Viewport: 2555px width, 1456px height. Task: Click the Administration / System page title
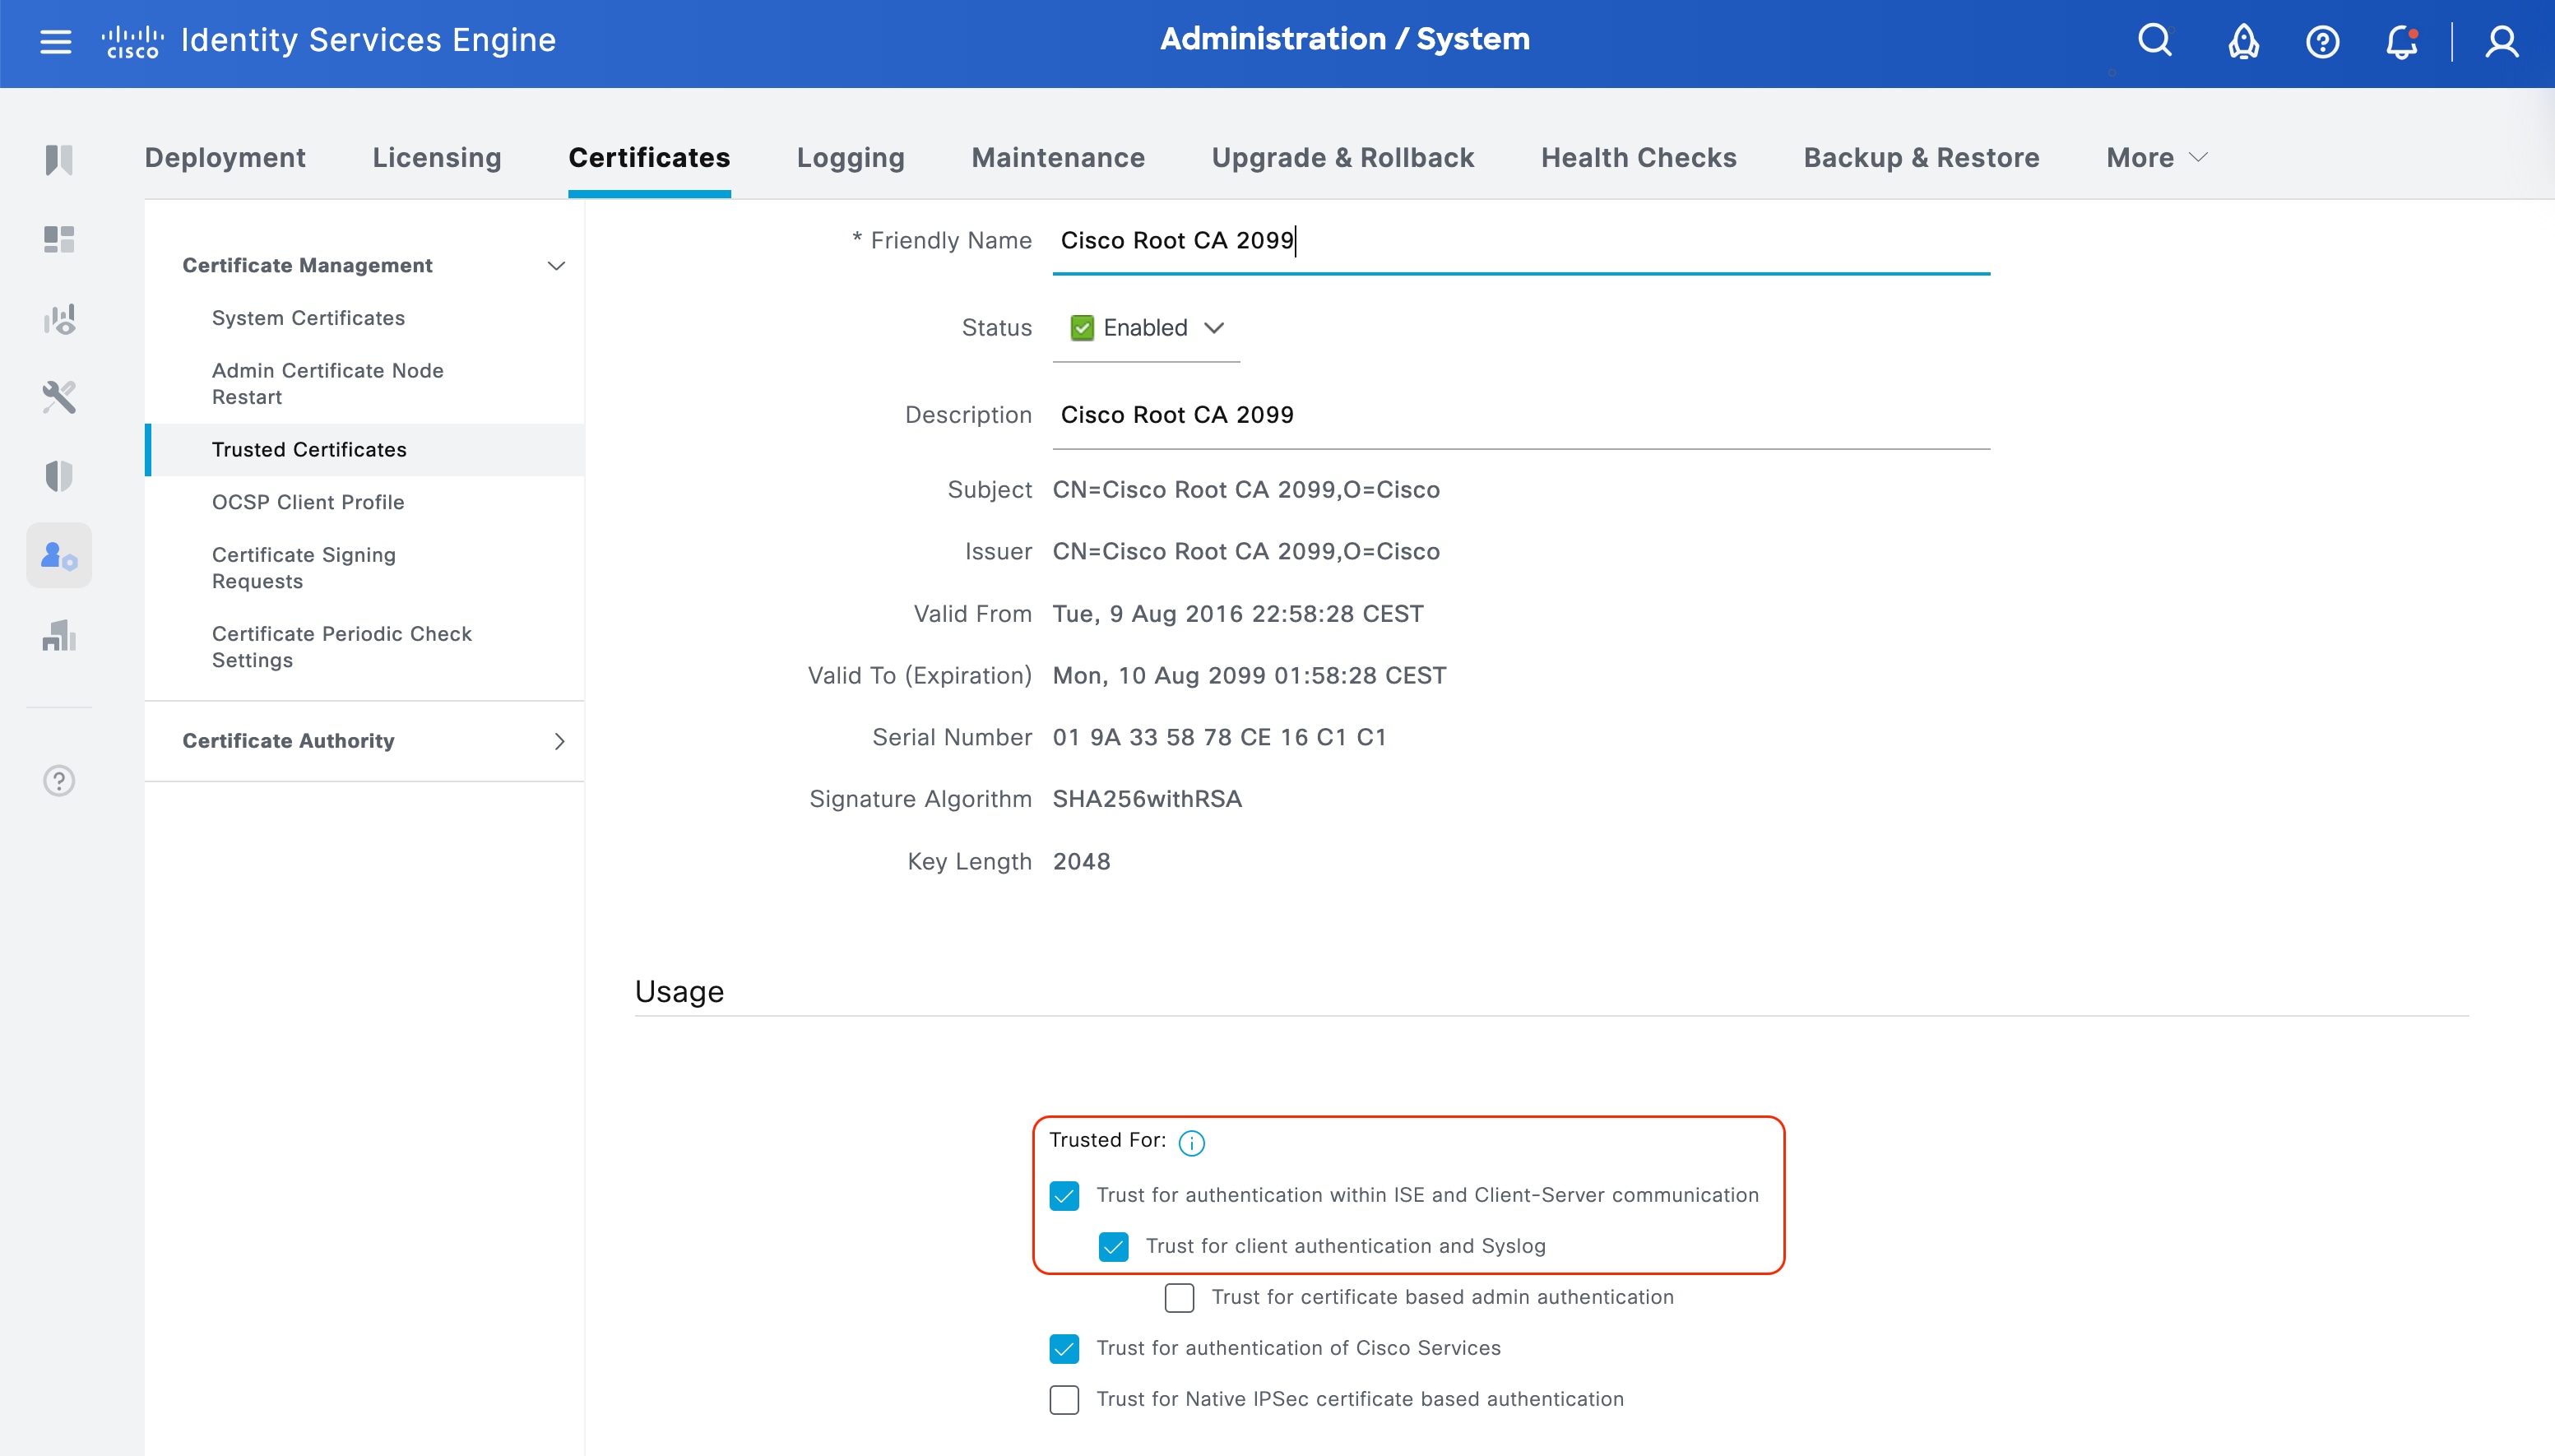pos(1344,40)
